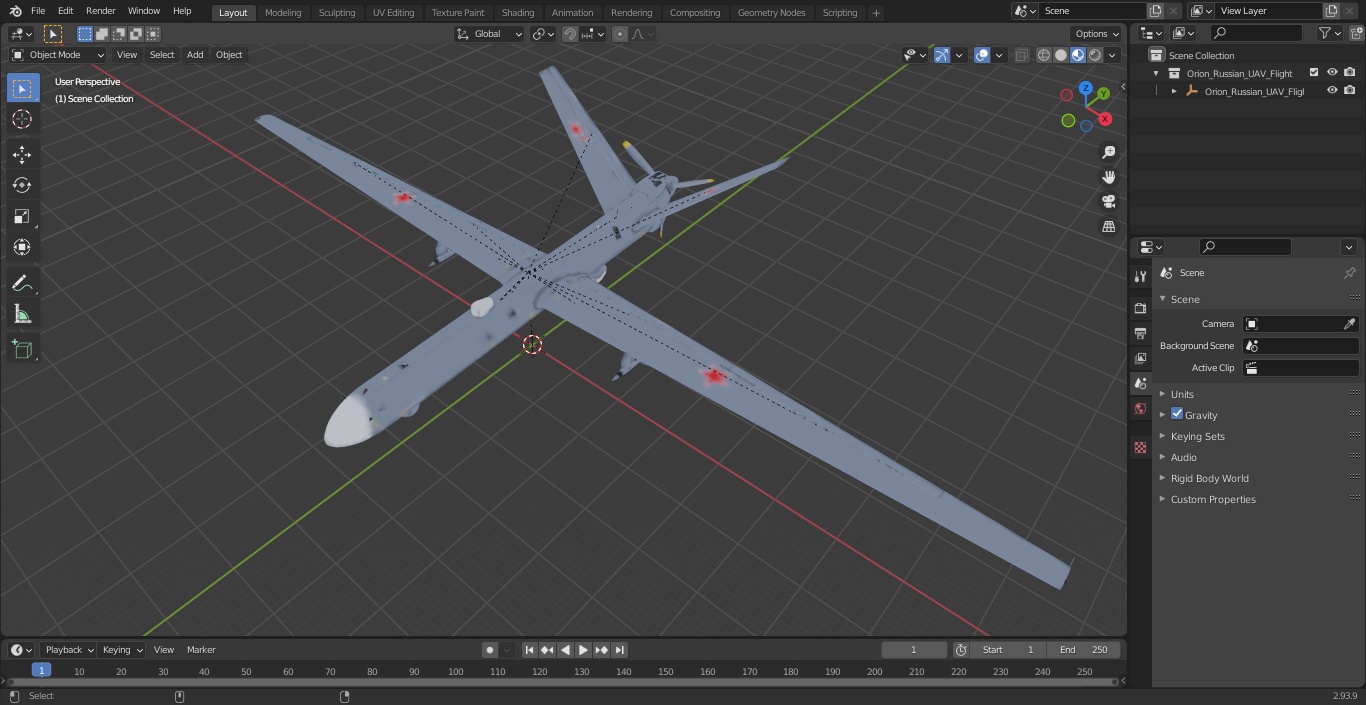
Task: Click the pan view hand icon
Action: (1108, 177)
